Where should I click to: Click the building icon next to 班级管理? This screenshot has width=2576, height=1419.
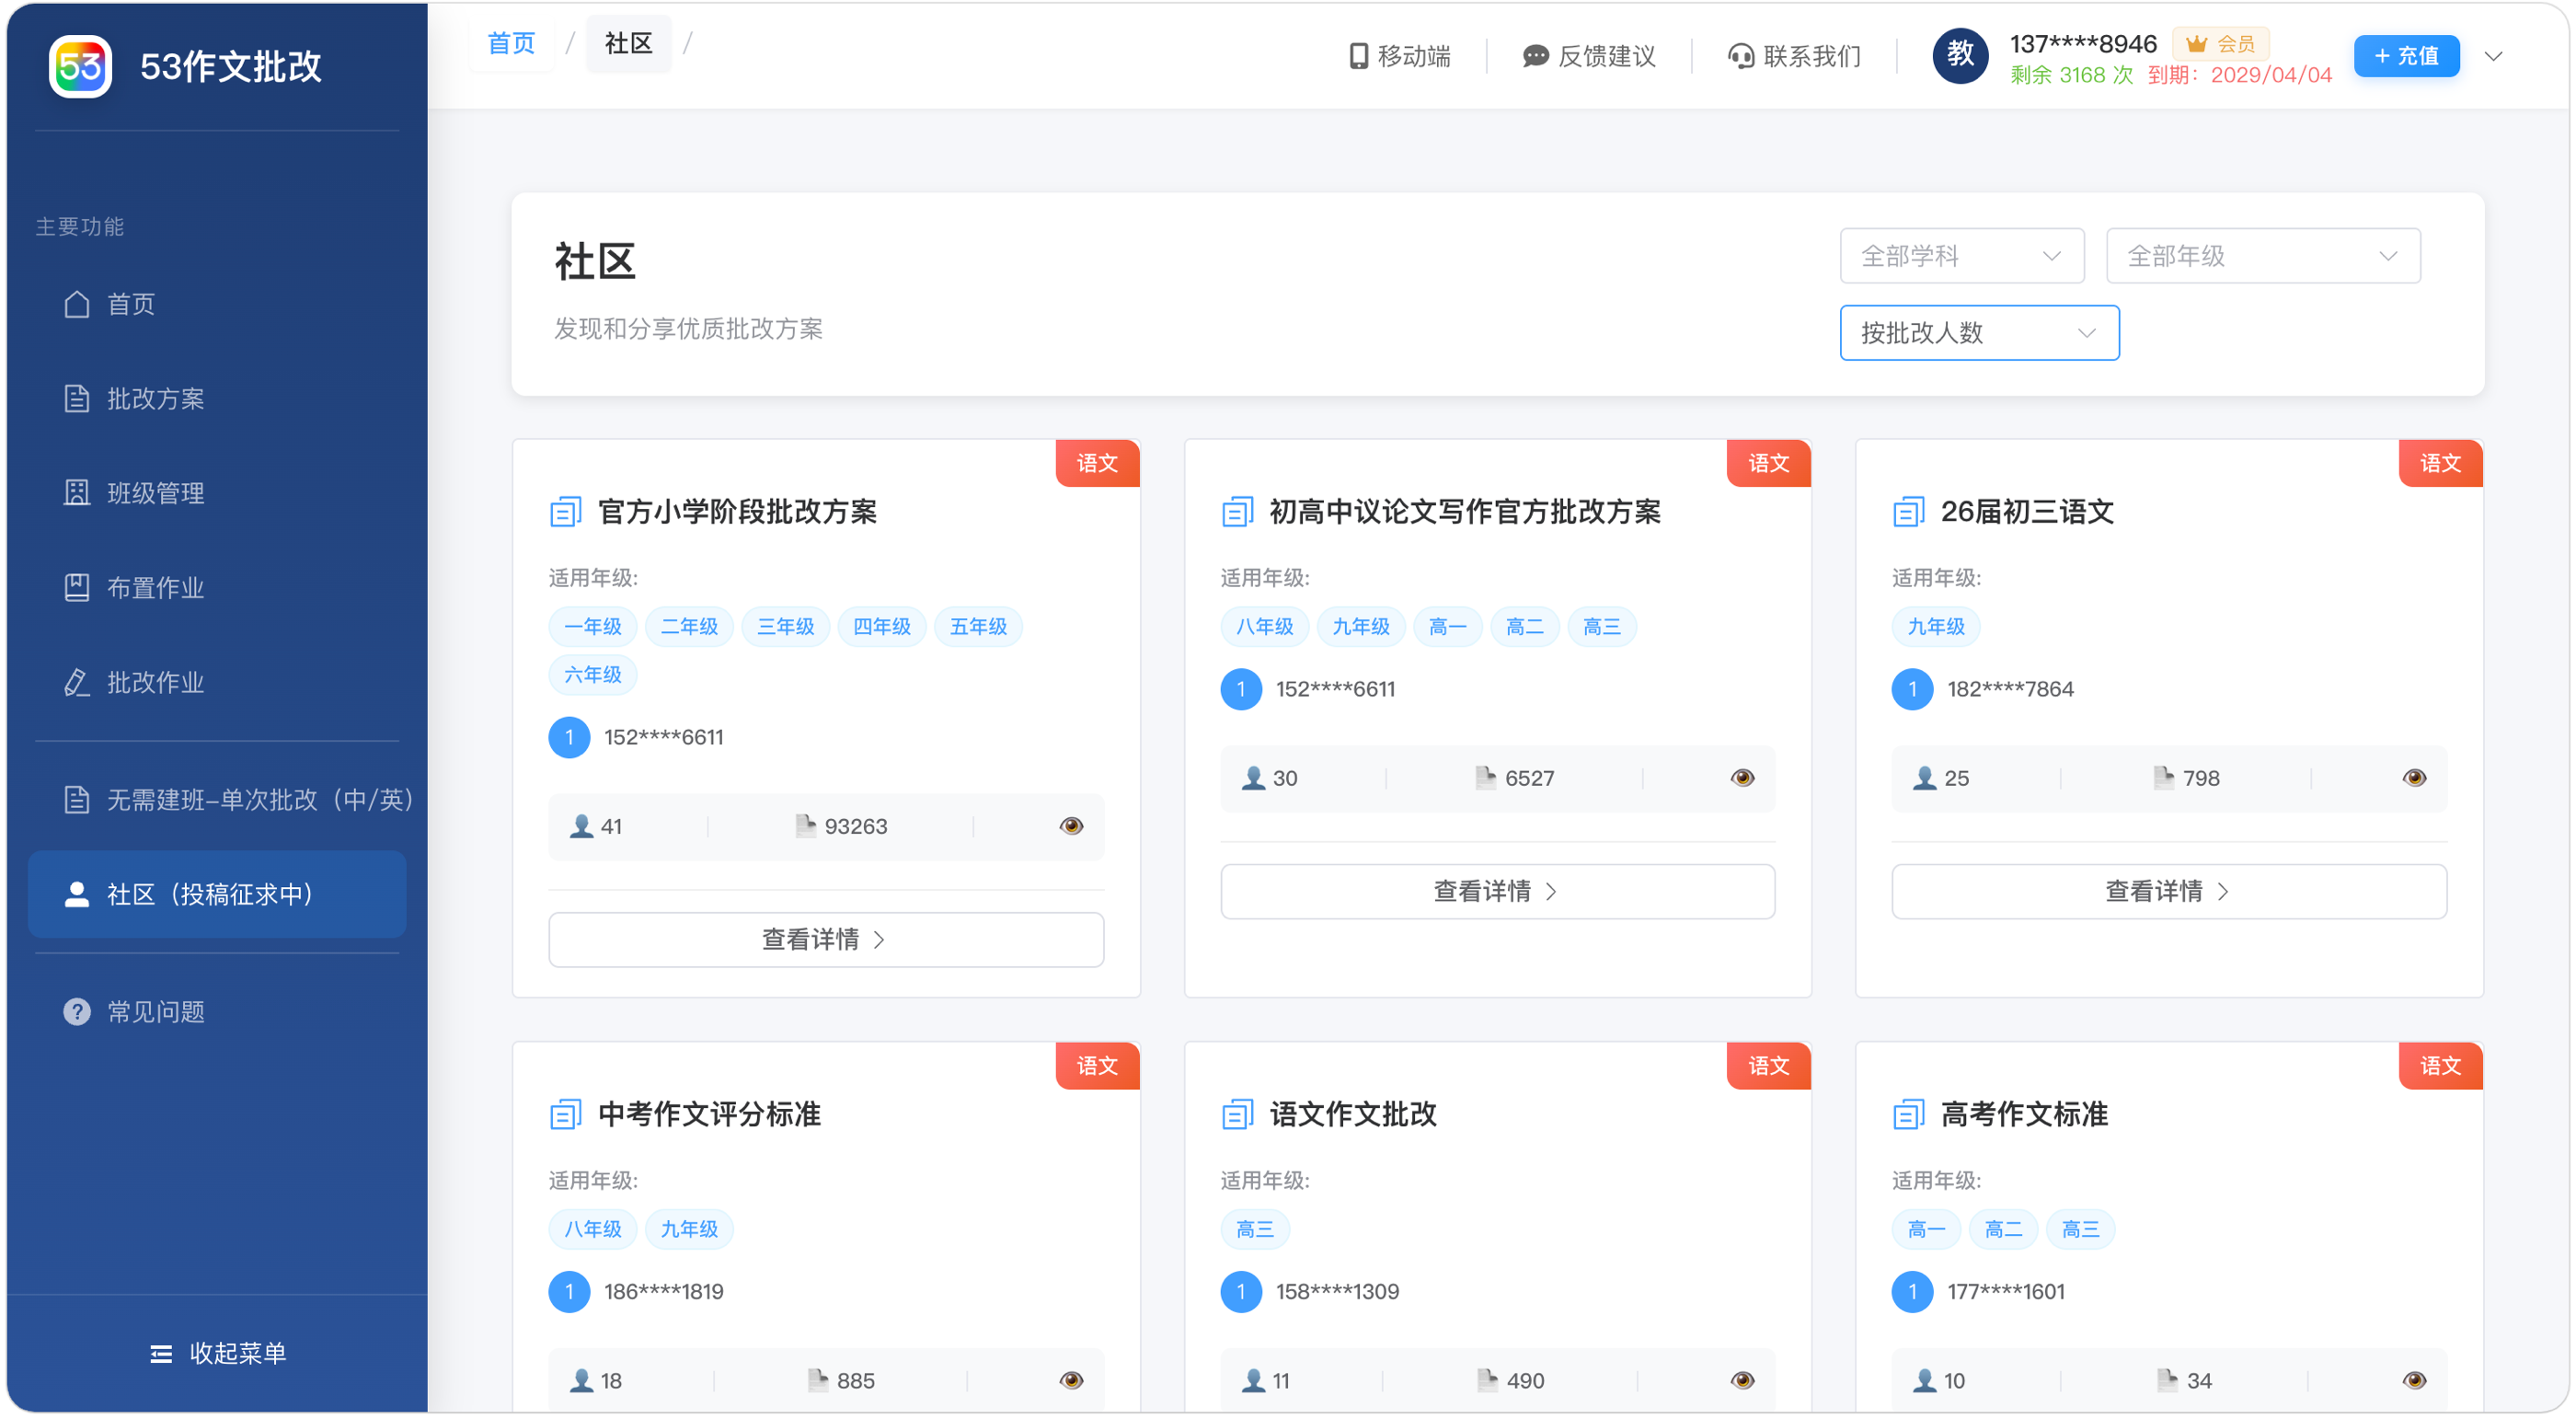(77, 493)
